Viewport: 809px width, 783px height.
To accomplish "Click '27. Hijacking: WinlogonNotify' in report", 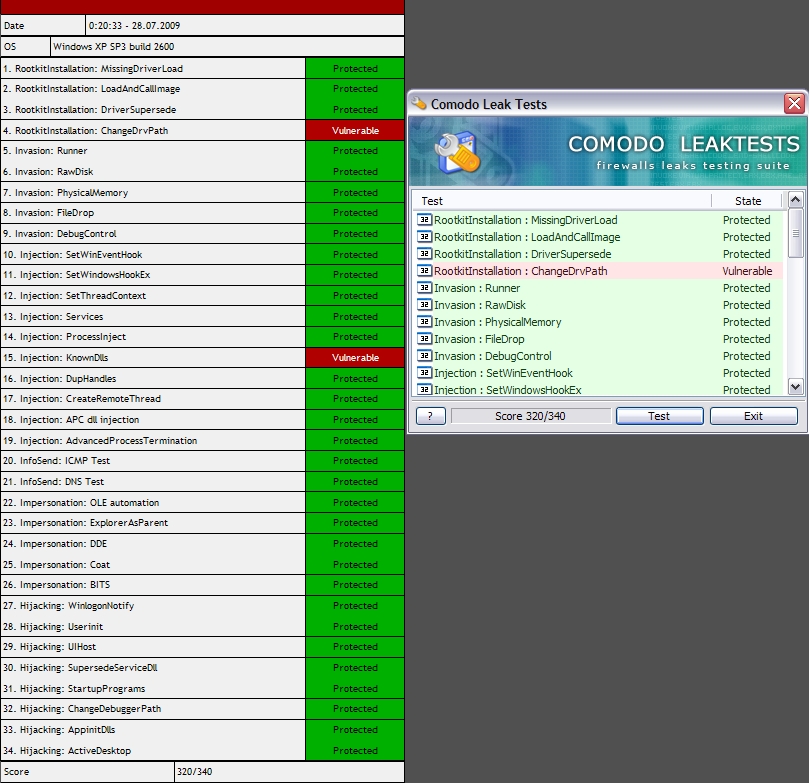I will click(x=68, y=606).
